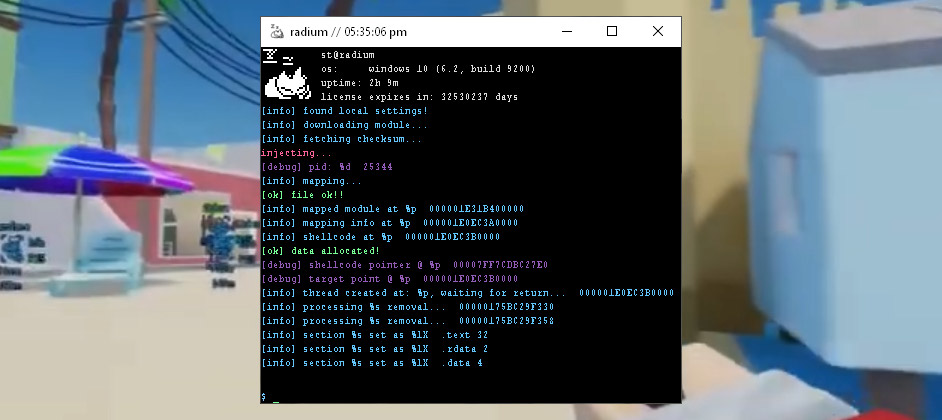Click the green '[ok] data allocated!' line
Screen dimensions: 942x420
320,251
